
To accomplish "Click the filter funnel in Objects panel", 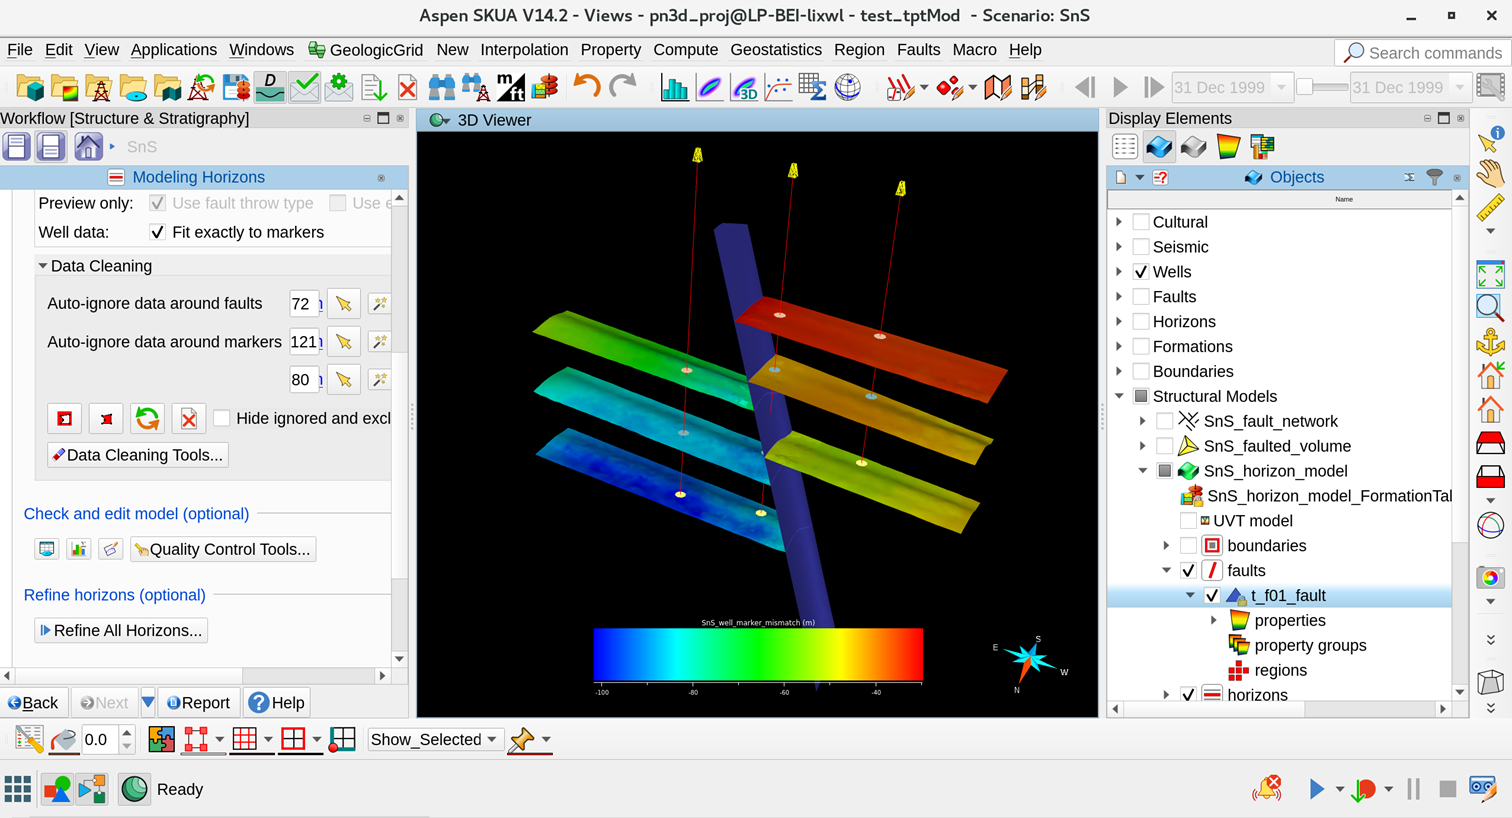I will [1434, 177].
